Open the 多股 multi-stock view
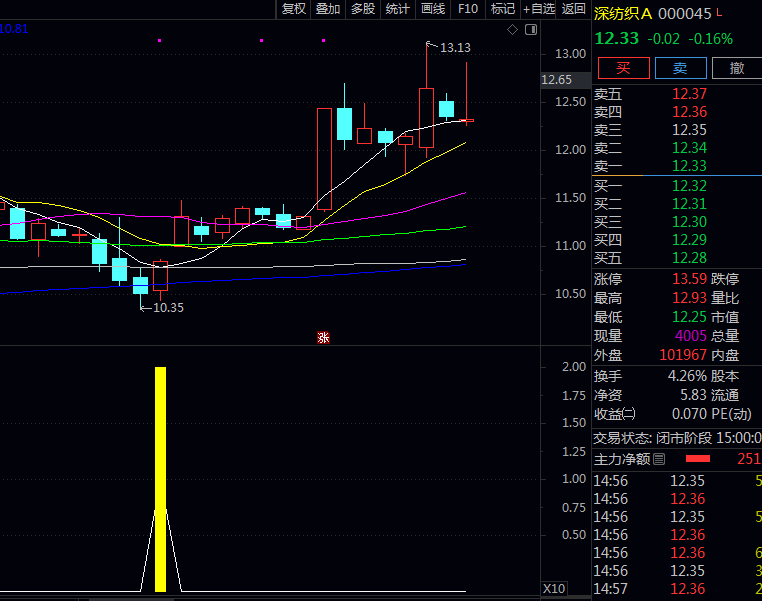Viewport: 762px width, 601px height. [363, 9]
